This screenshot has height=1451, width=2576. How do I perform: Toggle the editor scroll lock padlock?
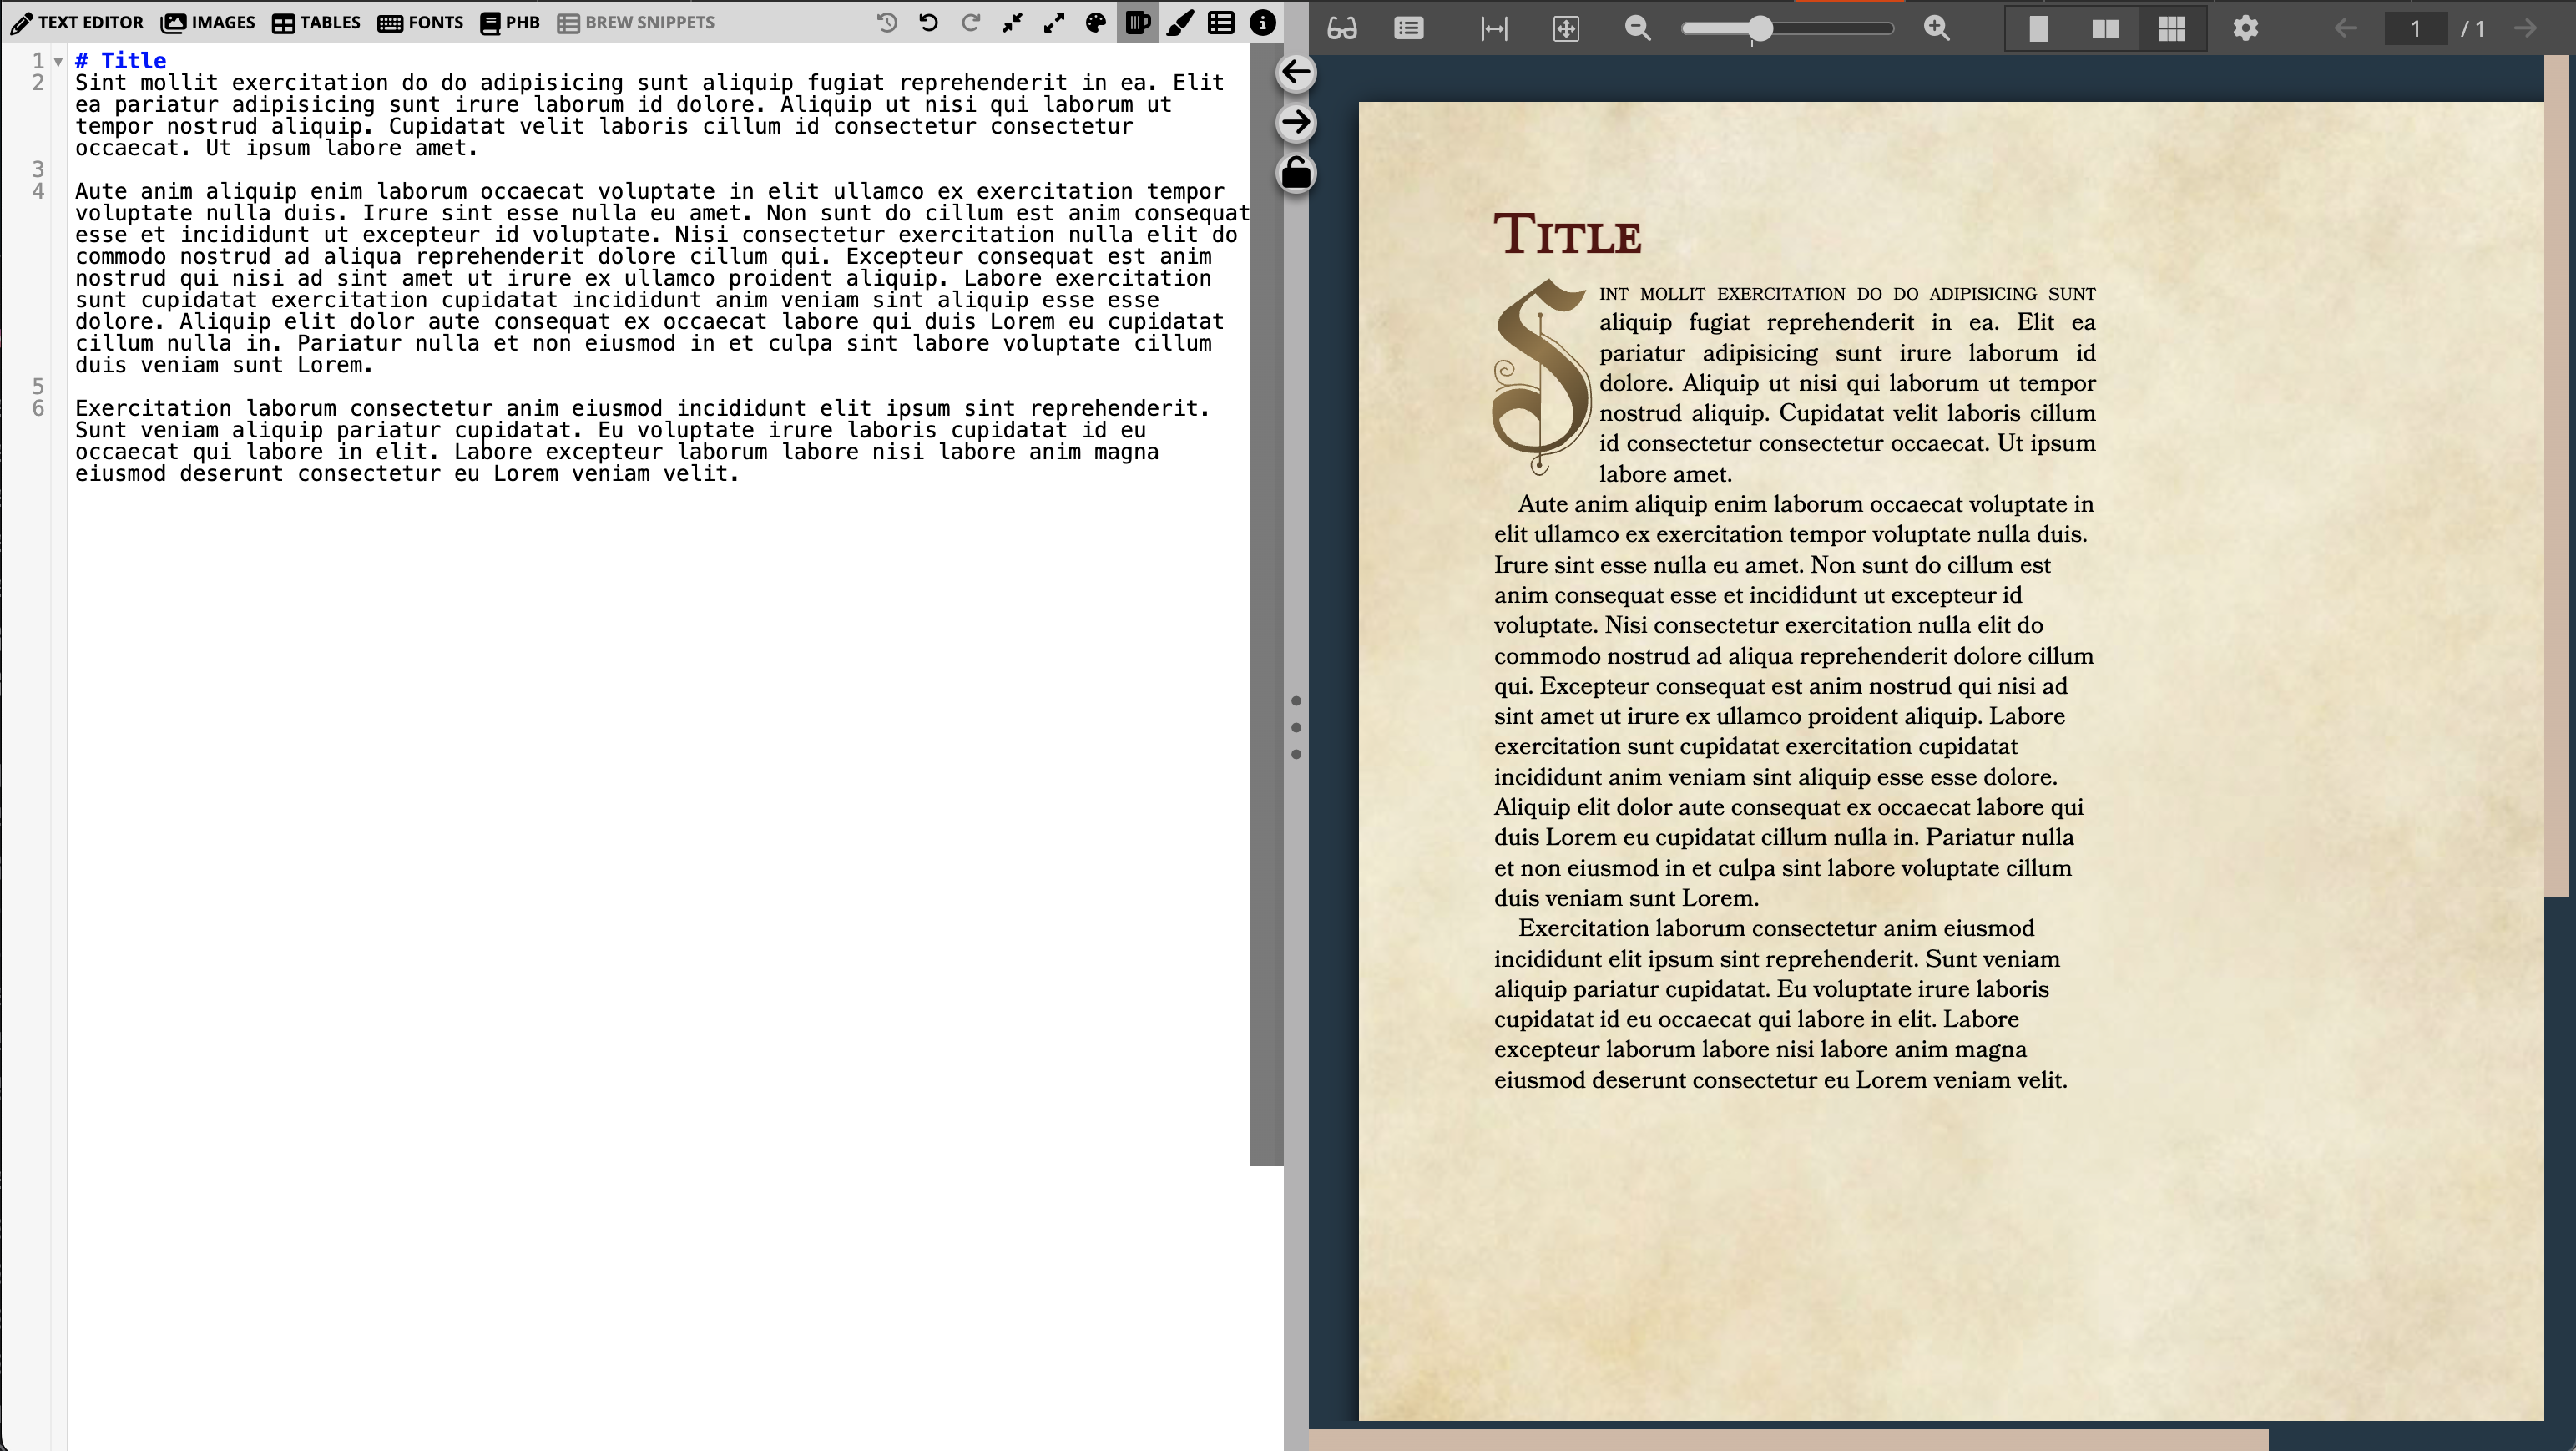point(1296,174)
